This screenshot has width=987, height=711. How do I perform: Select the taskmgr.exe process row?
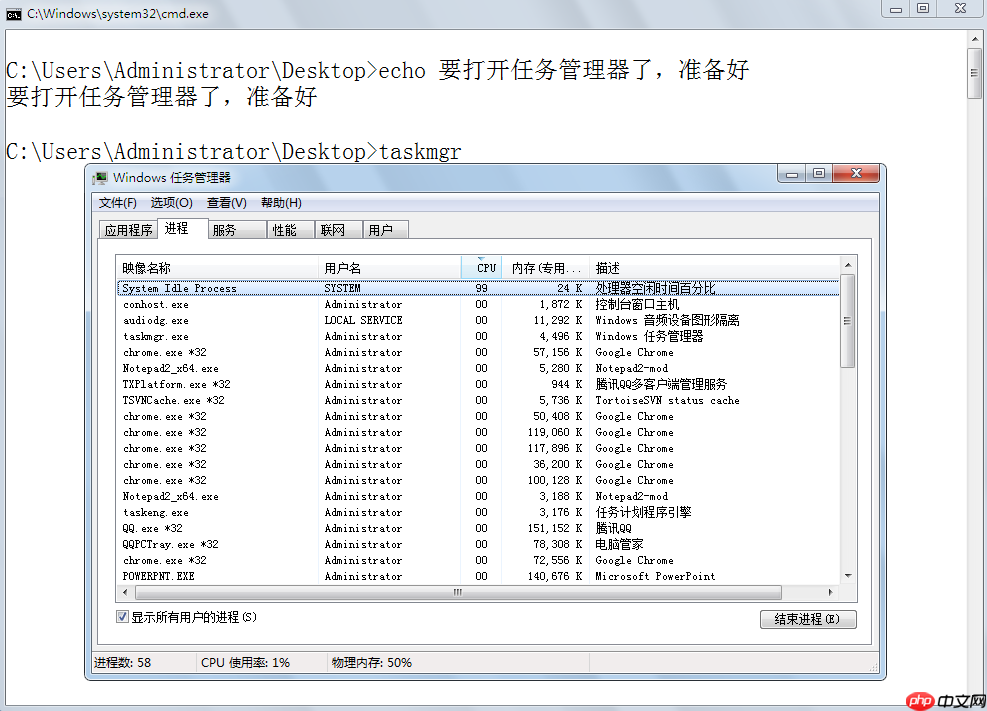tap(478, 337)
